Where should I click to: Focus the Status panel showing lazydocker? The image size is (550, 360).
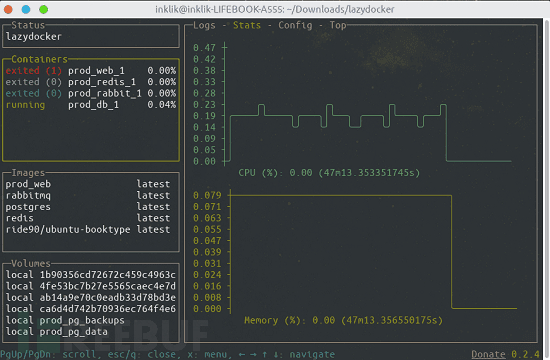pos(91,36)
